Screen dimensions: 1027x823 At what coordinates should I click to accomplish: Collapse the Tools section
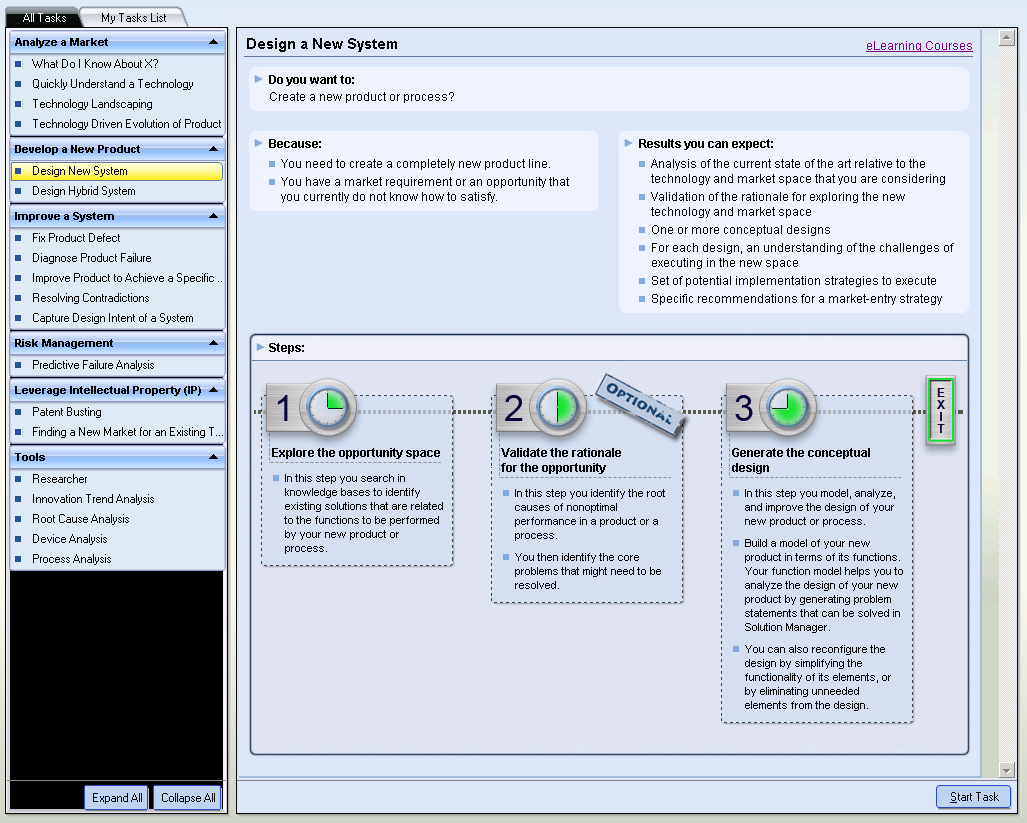point(213,457)
